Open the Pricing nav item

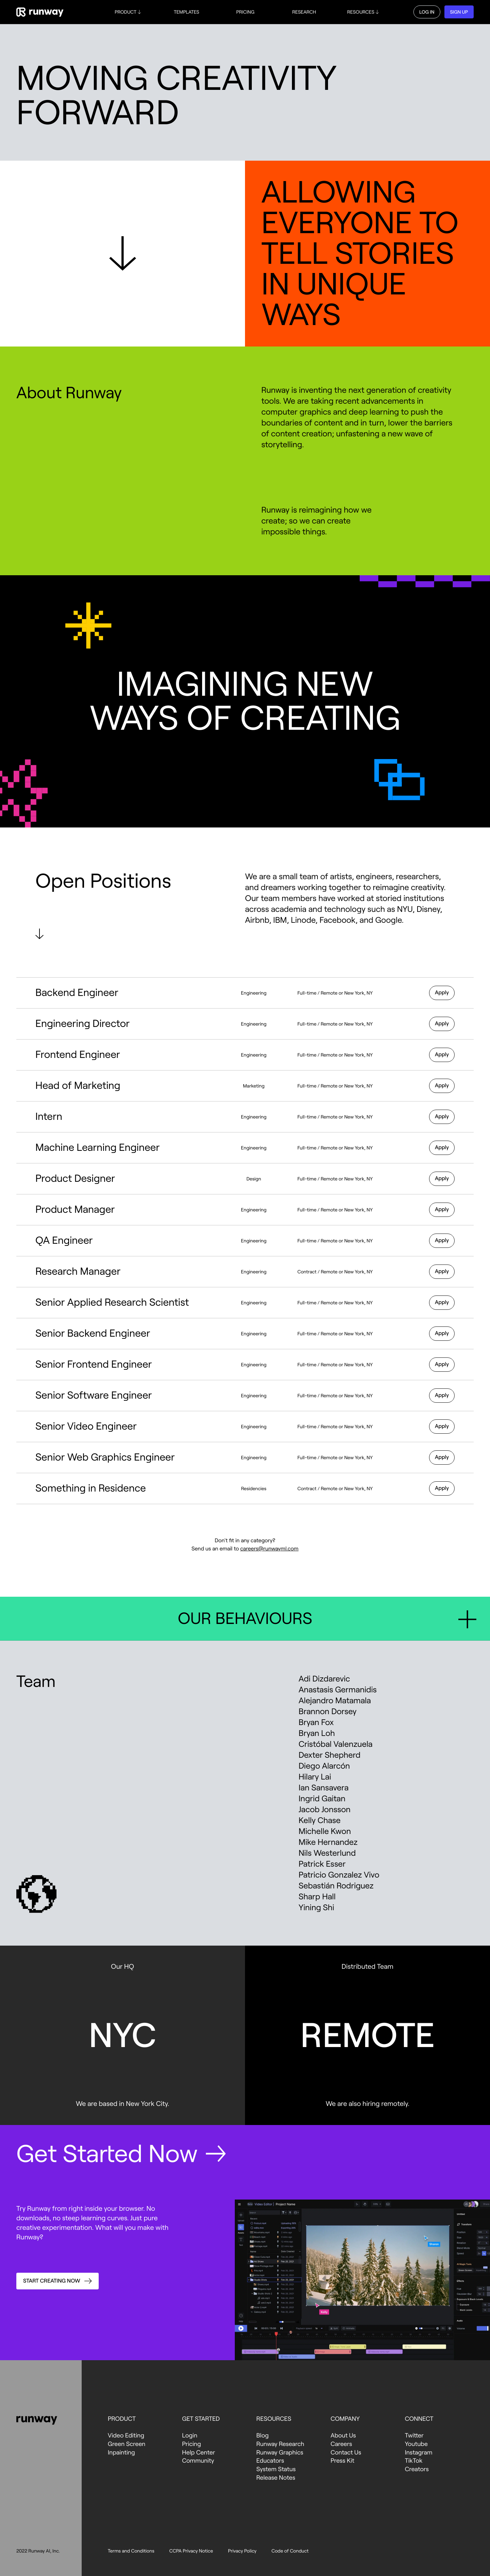[245, 12]
